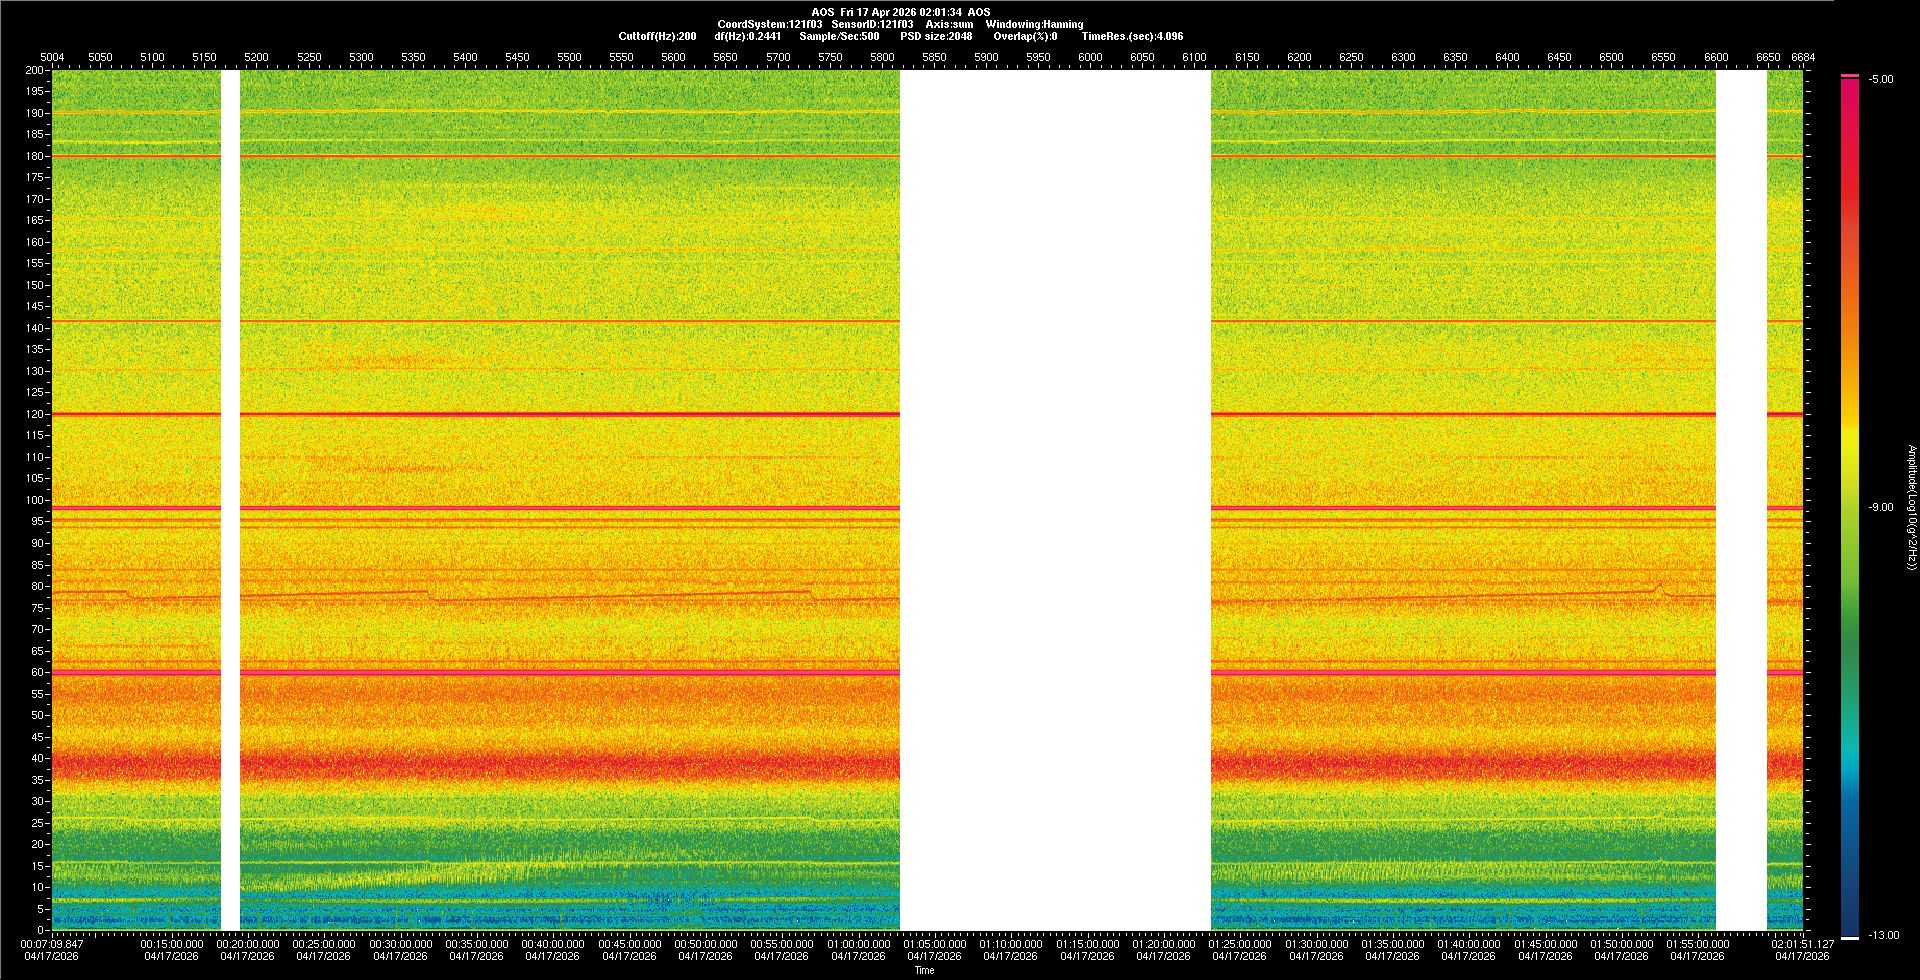Click the 01:00:00.000 time axis tick
The image size is (1920, 980).
click(x=858, y=944)
